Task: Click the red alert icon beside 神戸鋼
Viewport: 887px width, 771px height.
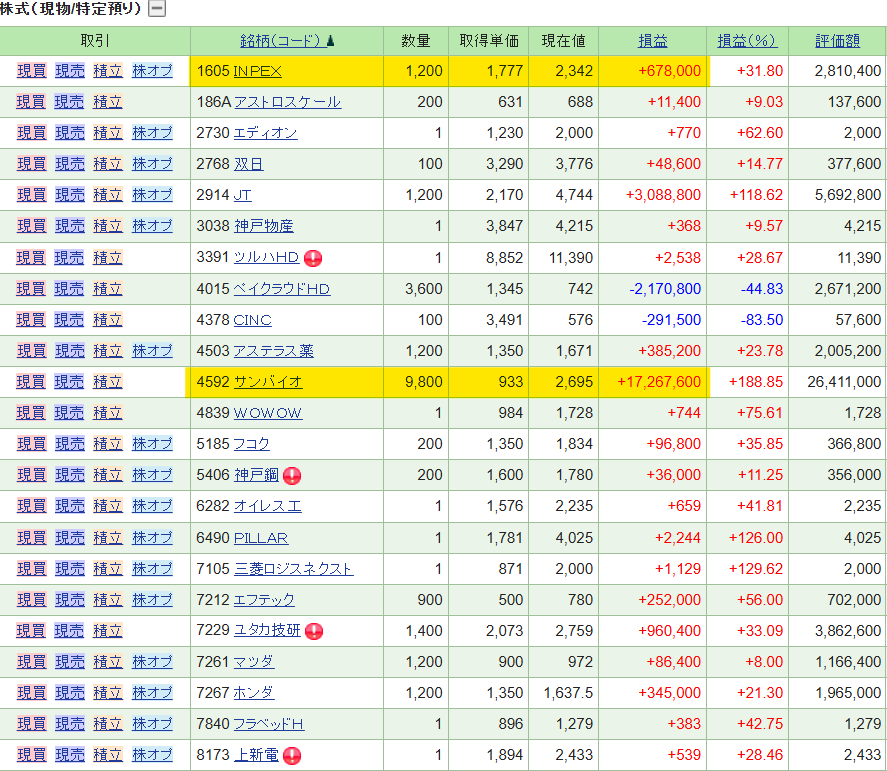Action: pos(292,476)
